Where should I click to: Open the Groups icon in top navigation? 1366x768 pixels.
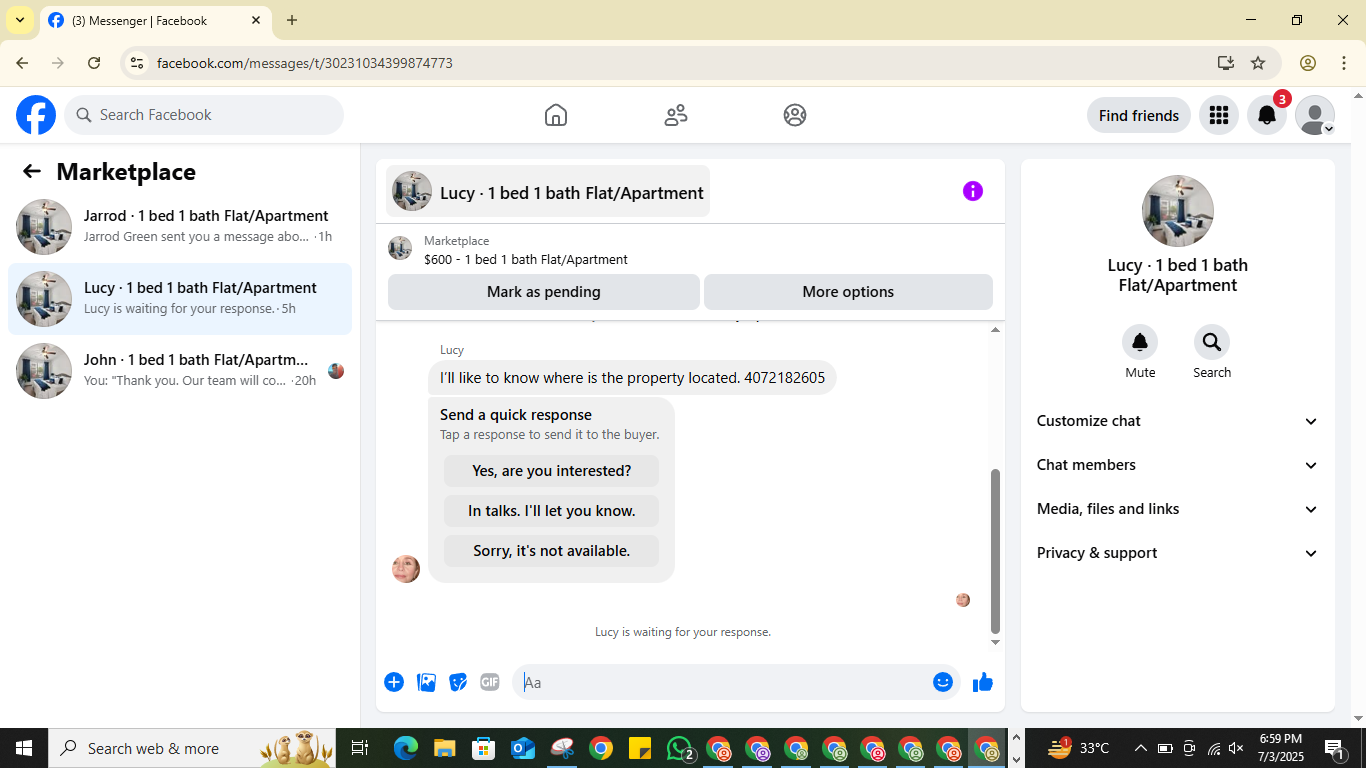tap(795, 115)
